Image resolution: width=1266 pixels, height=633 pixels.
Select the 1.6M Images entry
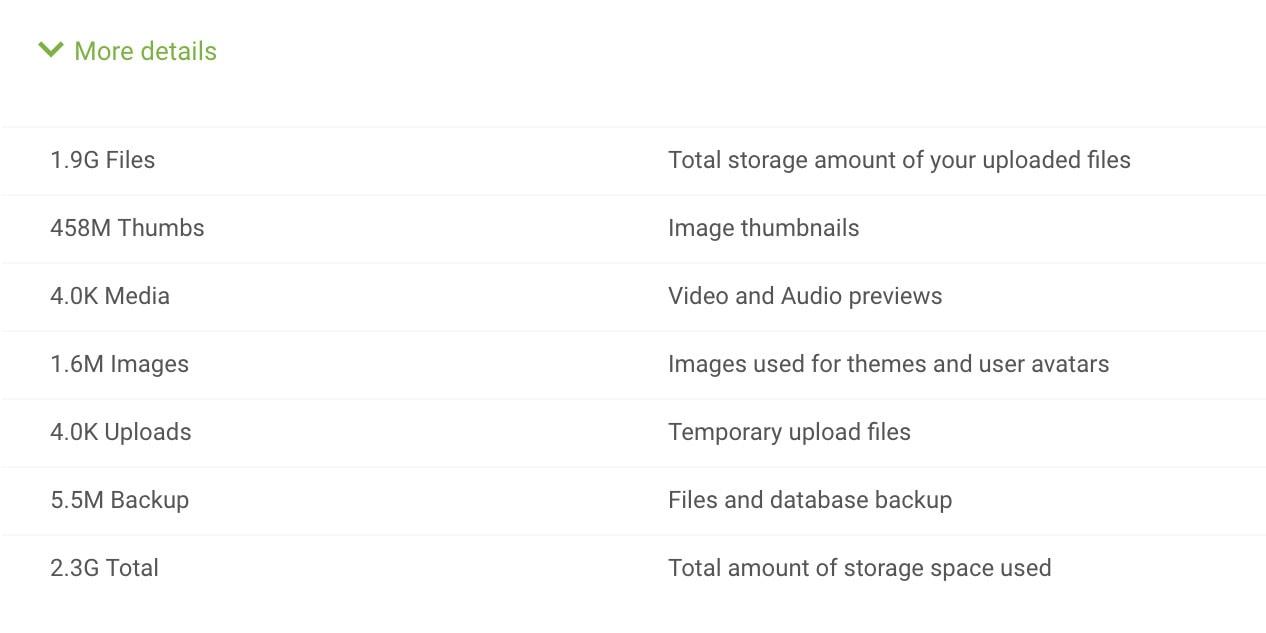click(x=119, y=364)
